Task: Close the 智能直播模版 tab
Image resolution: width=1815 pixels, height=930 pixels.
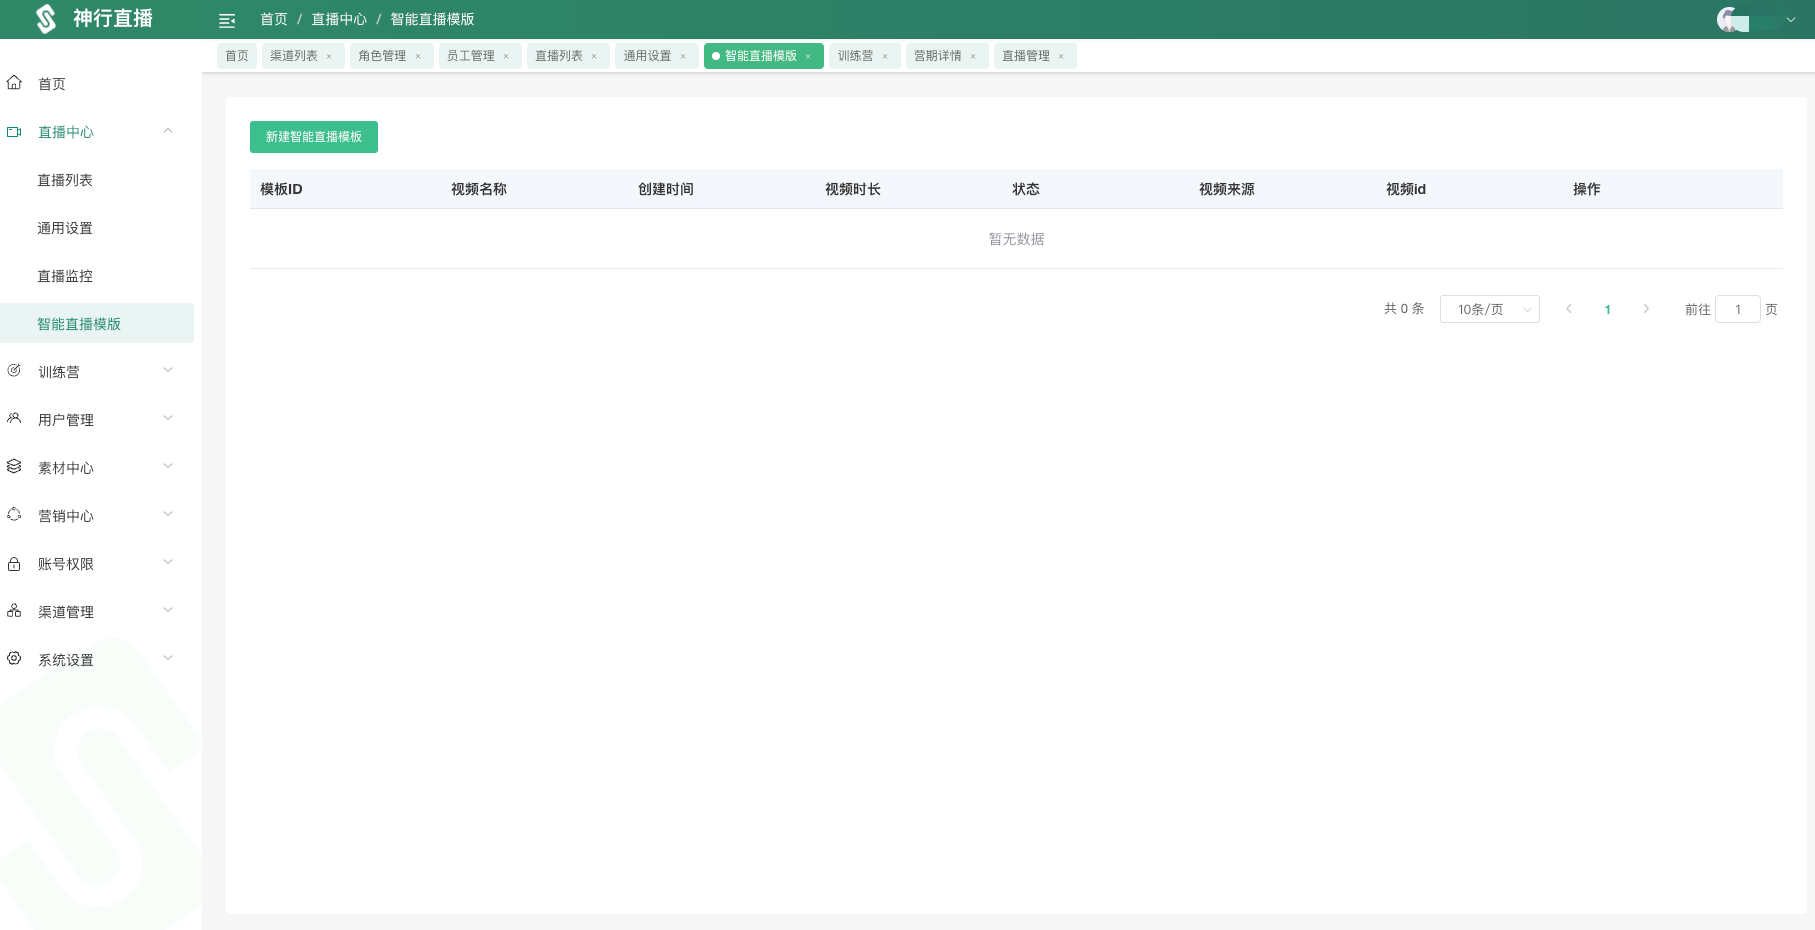Action: [x=808, y=56]
